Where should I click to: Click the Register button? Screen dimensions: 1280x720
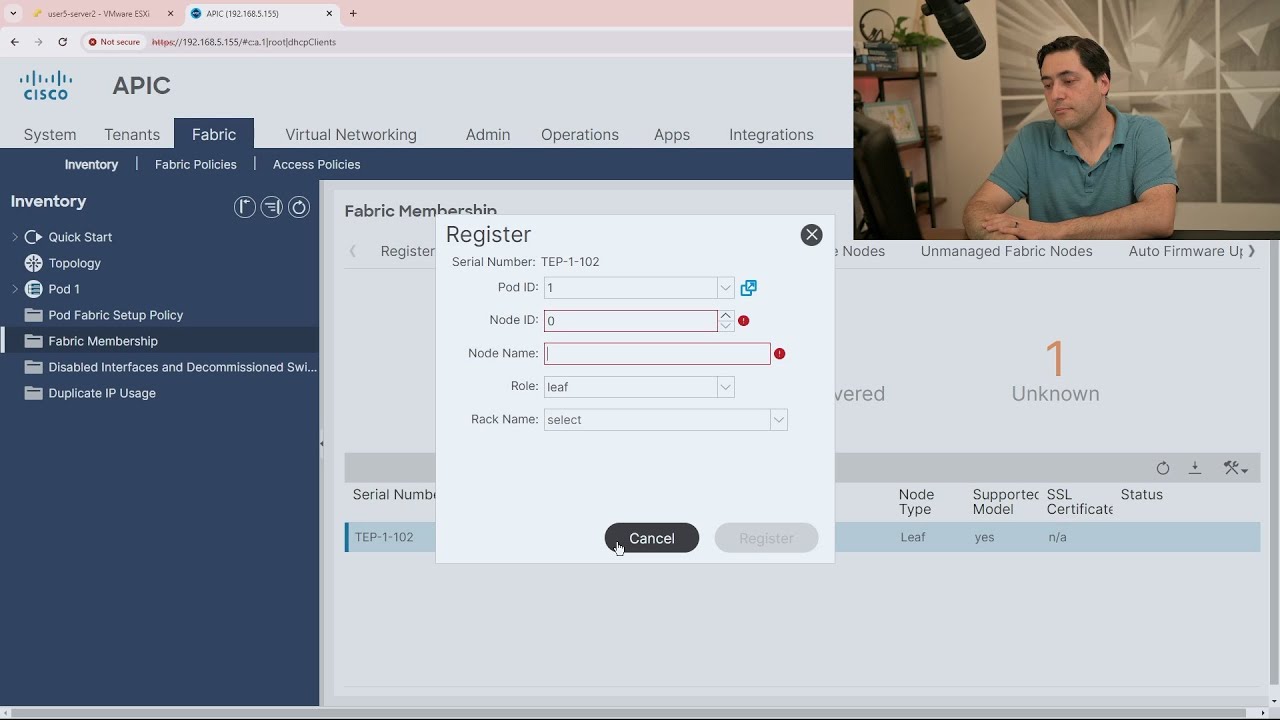pyautogui.click(x=766, y=538)
